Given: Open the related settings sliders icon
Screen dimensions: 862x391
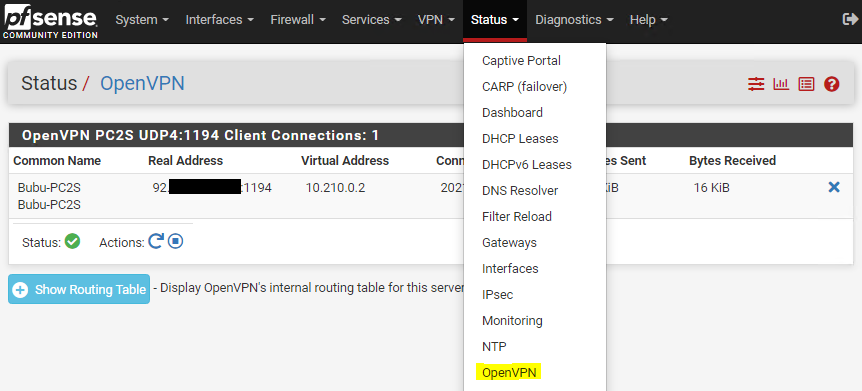Looking at the screenshot, I should pyautogui.click(x=756, y=84).
